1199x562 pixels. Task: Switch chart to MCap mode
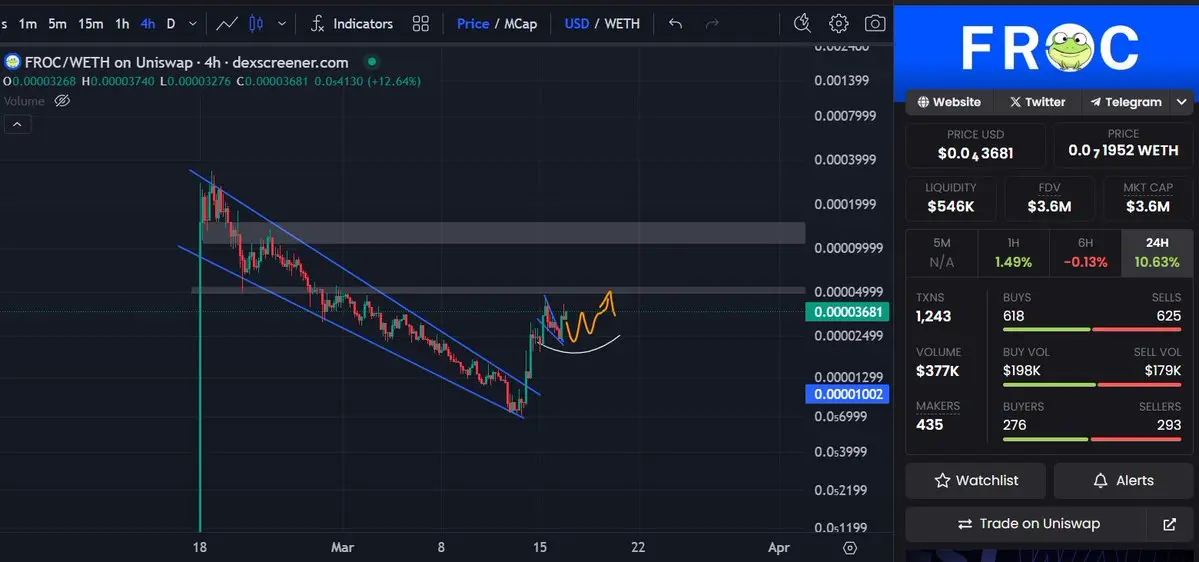pyautogui.click(x=521, y=24)
